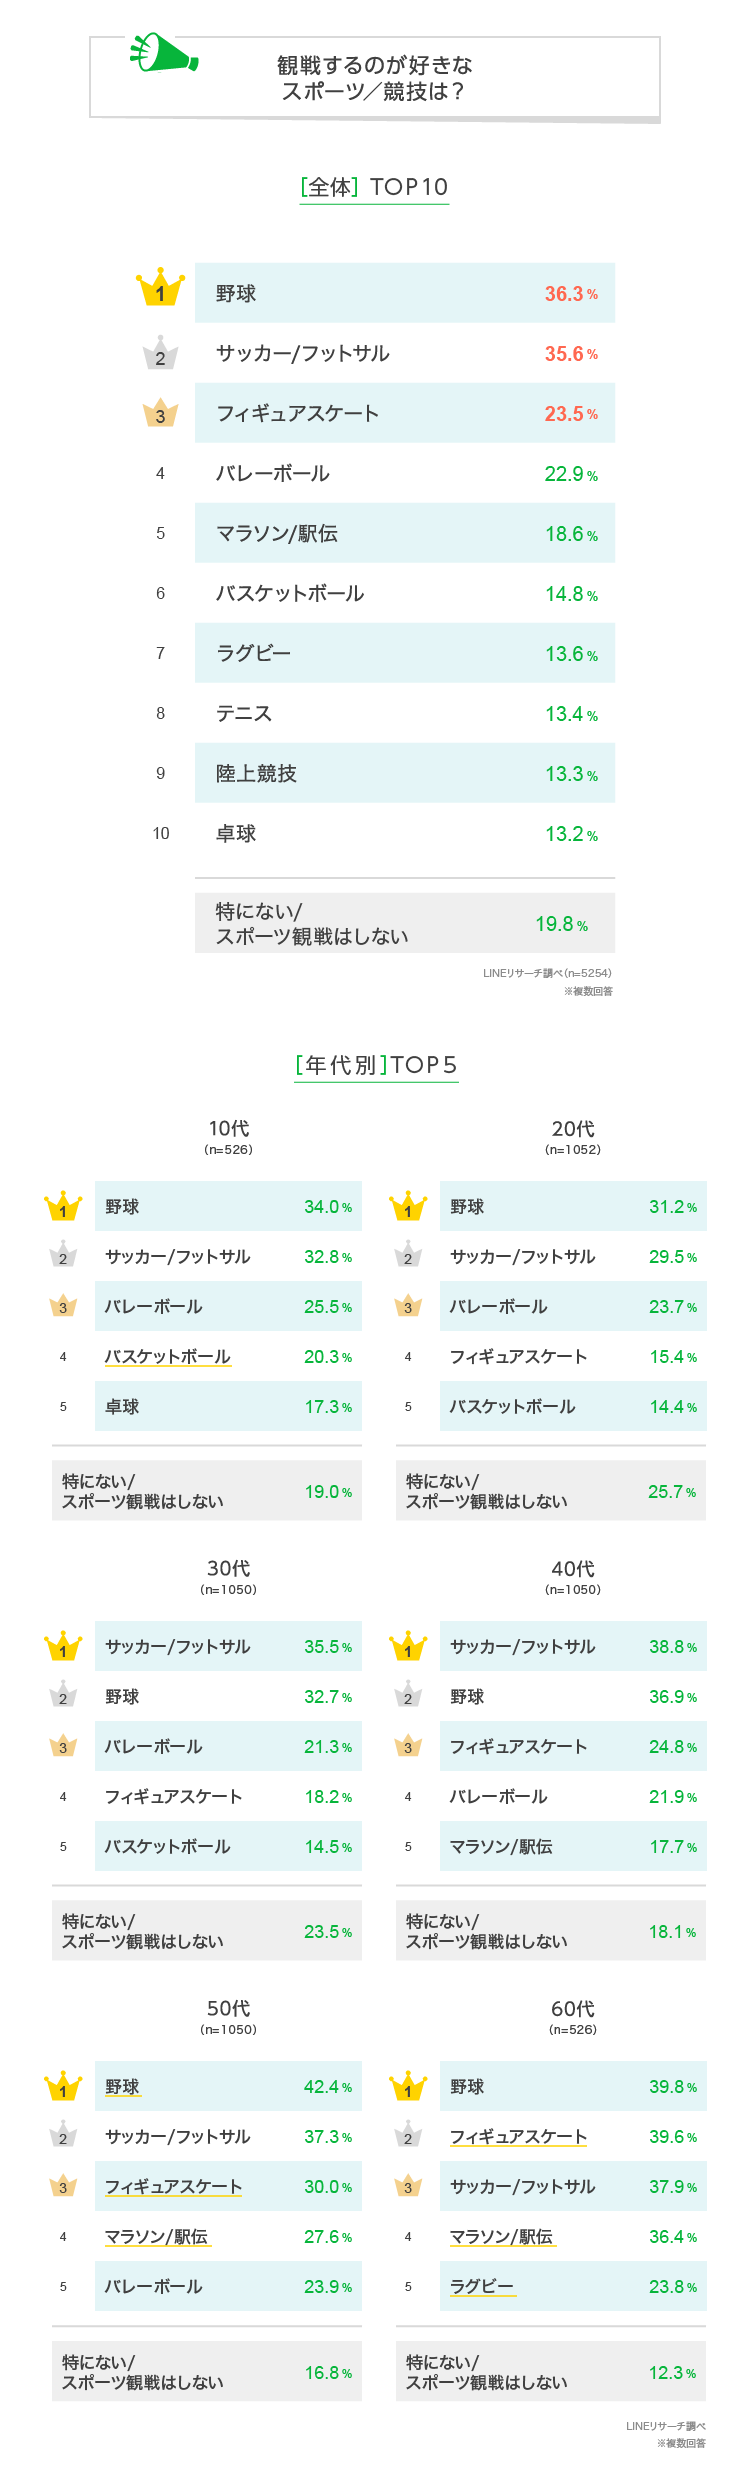Click the gold crown beside overall 野球
The width and height of the screenshot is (750, 2480).
click(x=160, y=289)
